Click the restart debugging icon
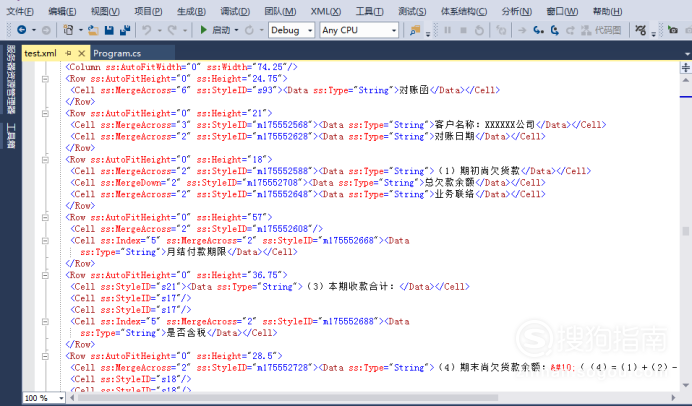Screen dimensions: 692x406 479,30
